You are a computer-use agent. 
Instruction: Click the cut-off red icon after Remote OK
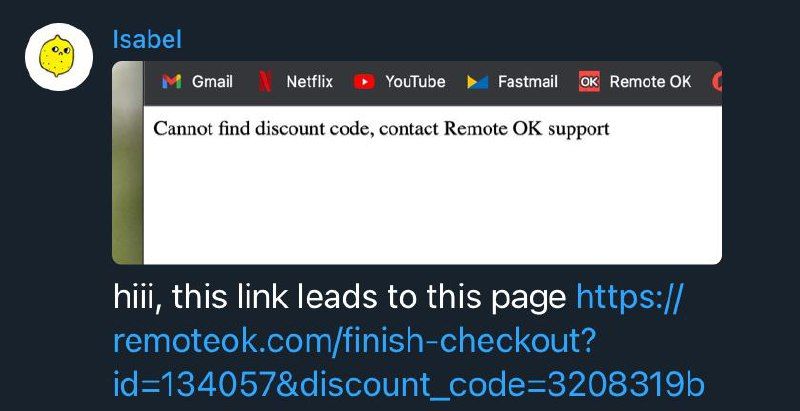717,82
